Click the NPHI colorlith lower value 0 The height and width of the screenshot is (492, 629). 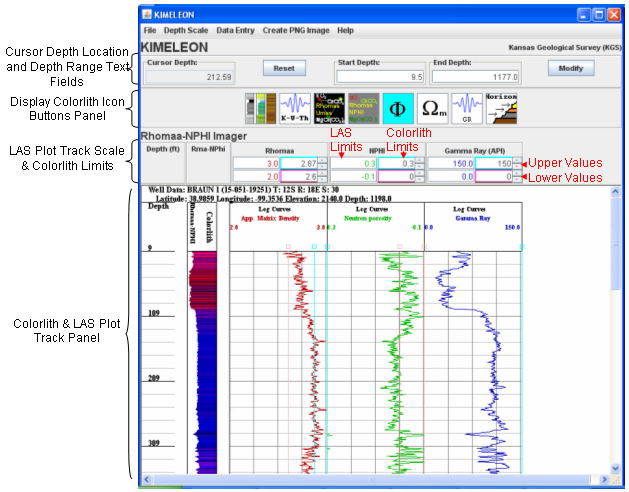coord(397,177)
